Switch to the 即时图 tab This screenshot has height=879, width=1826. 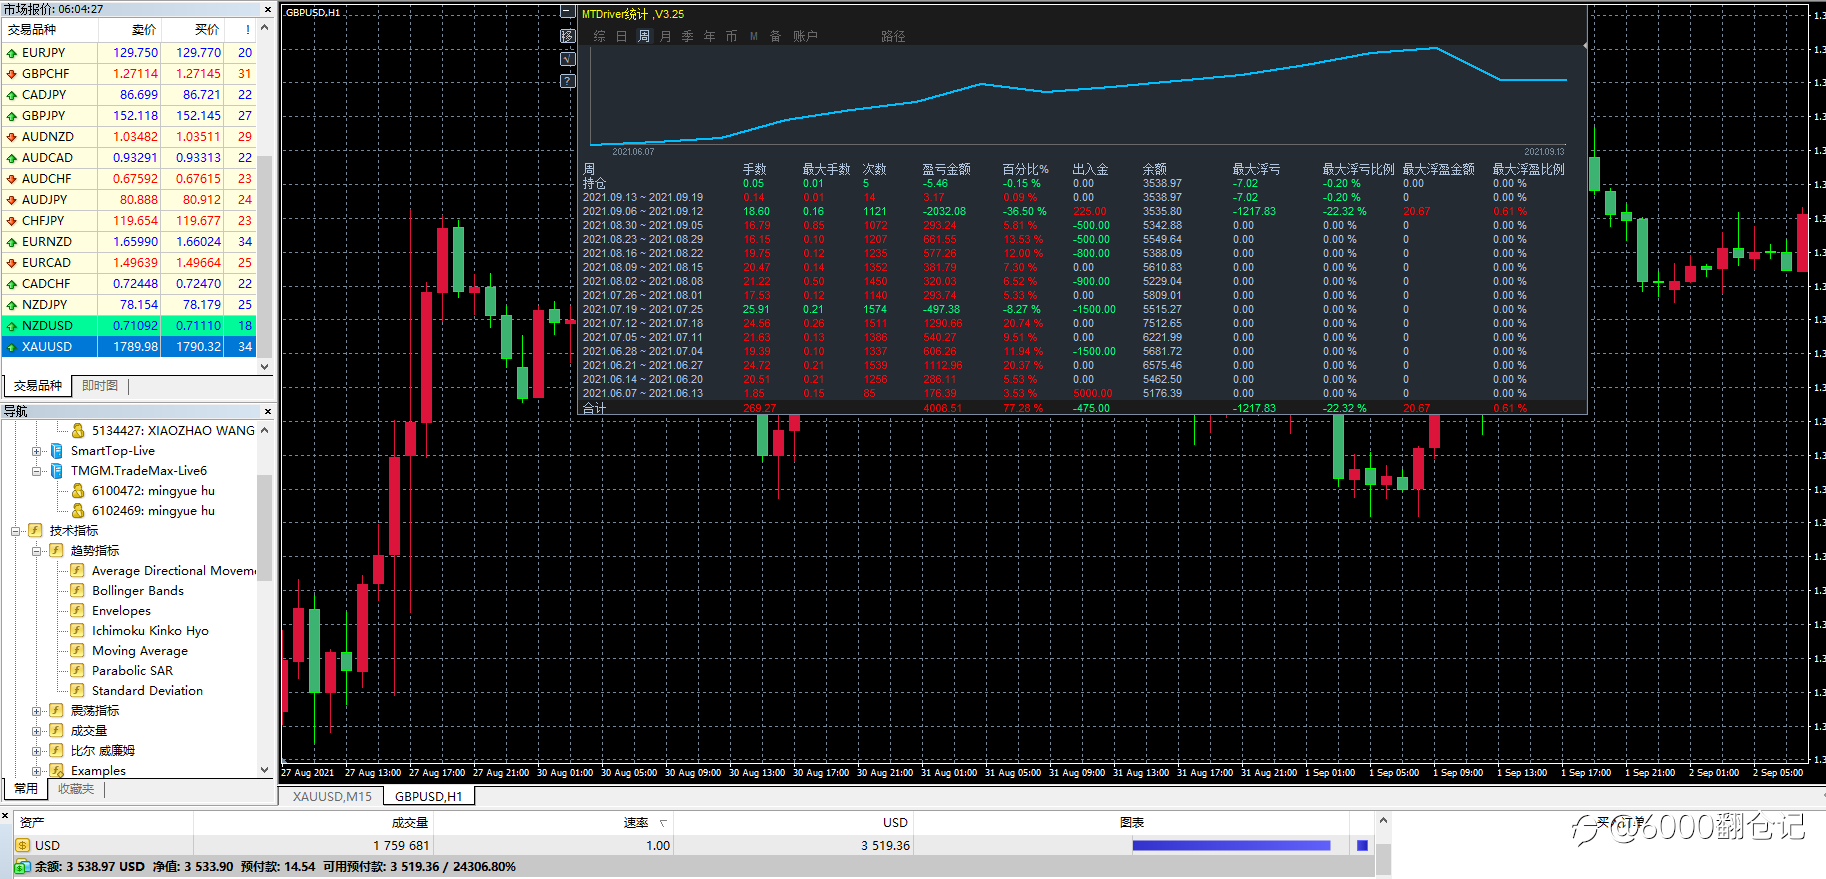point(100,386)
